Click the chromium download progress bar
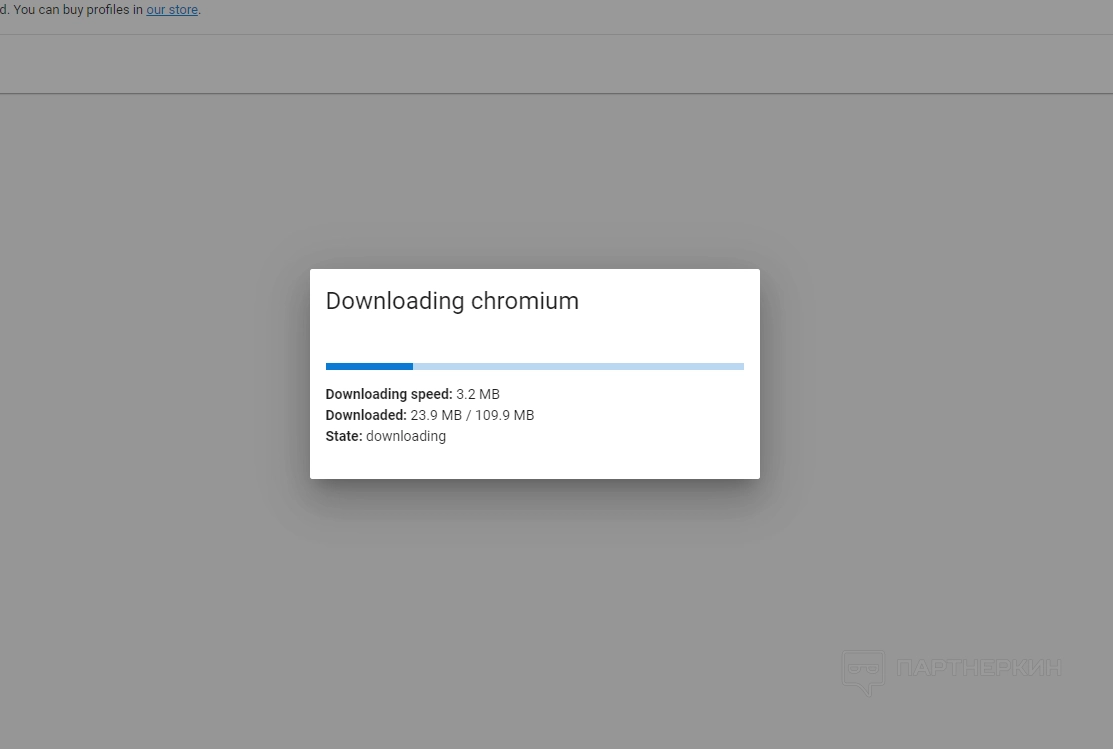This screenshot has height=749, width=1113. click(534, 366)
